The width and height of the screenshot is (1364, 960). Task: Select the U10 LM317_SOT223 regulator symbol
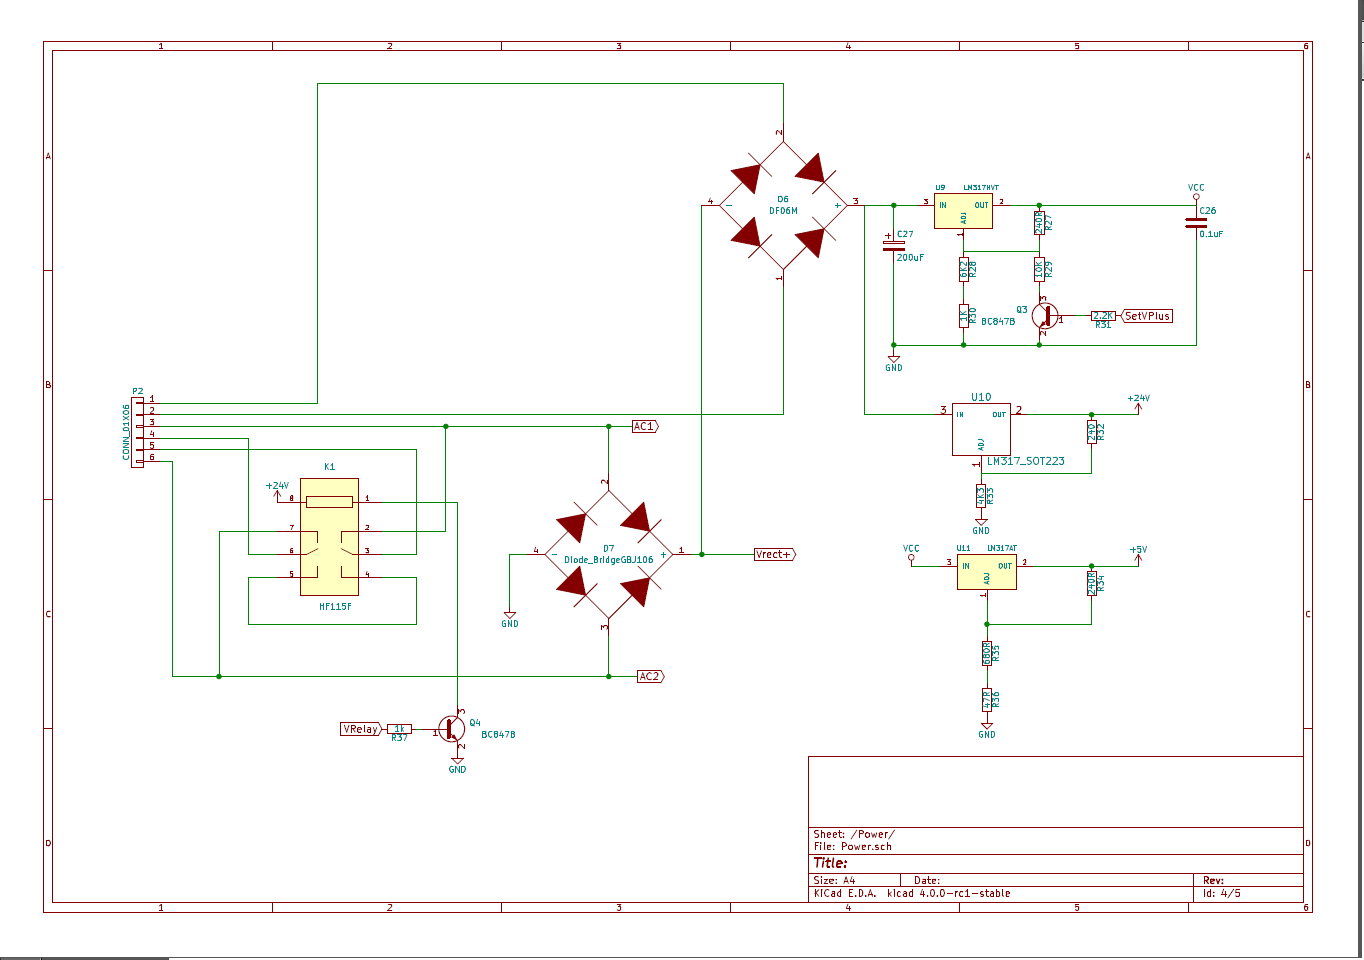click(x=981, y=429)
